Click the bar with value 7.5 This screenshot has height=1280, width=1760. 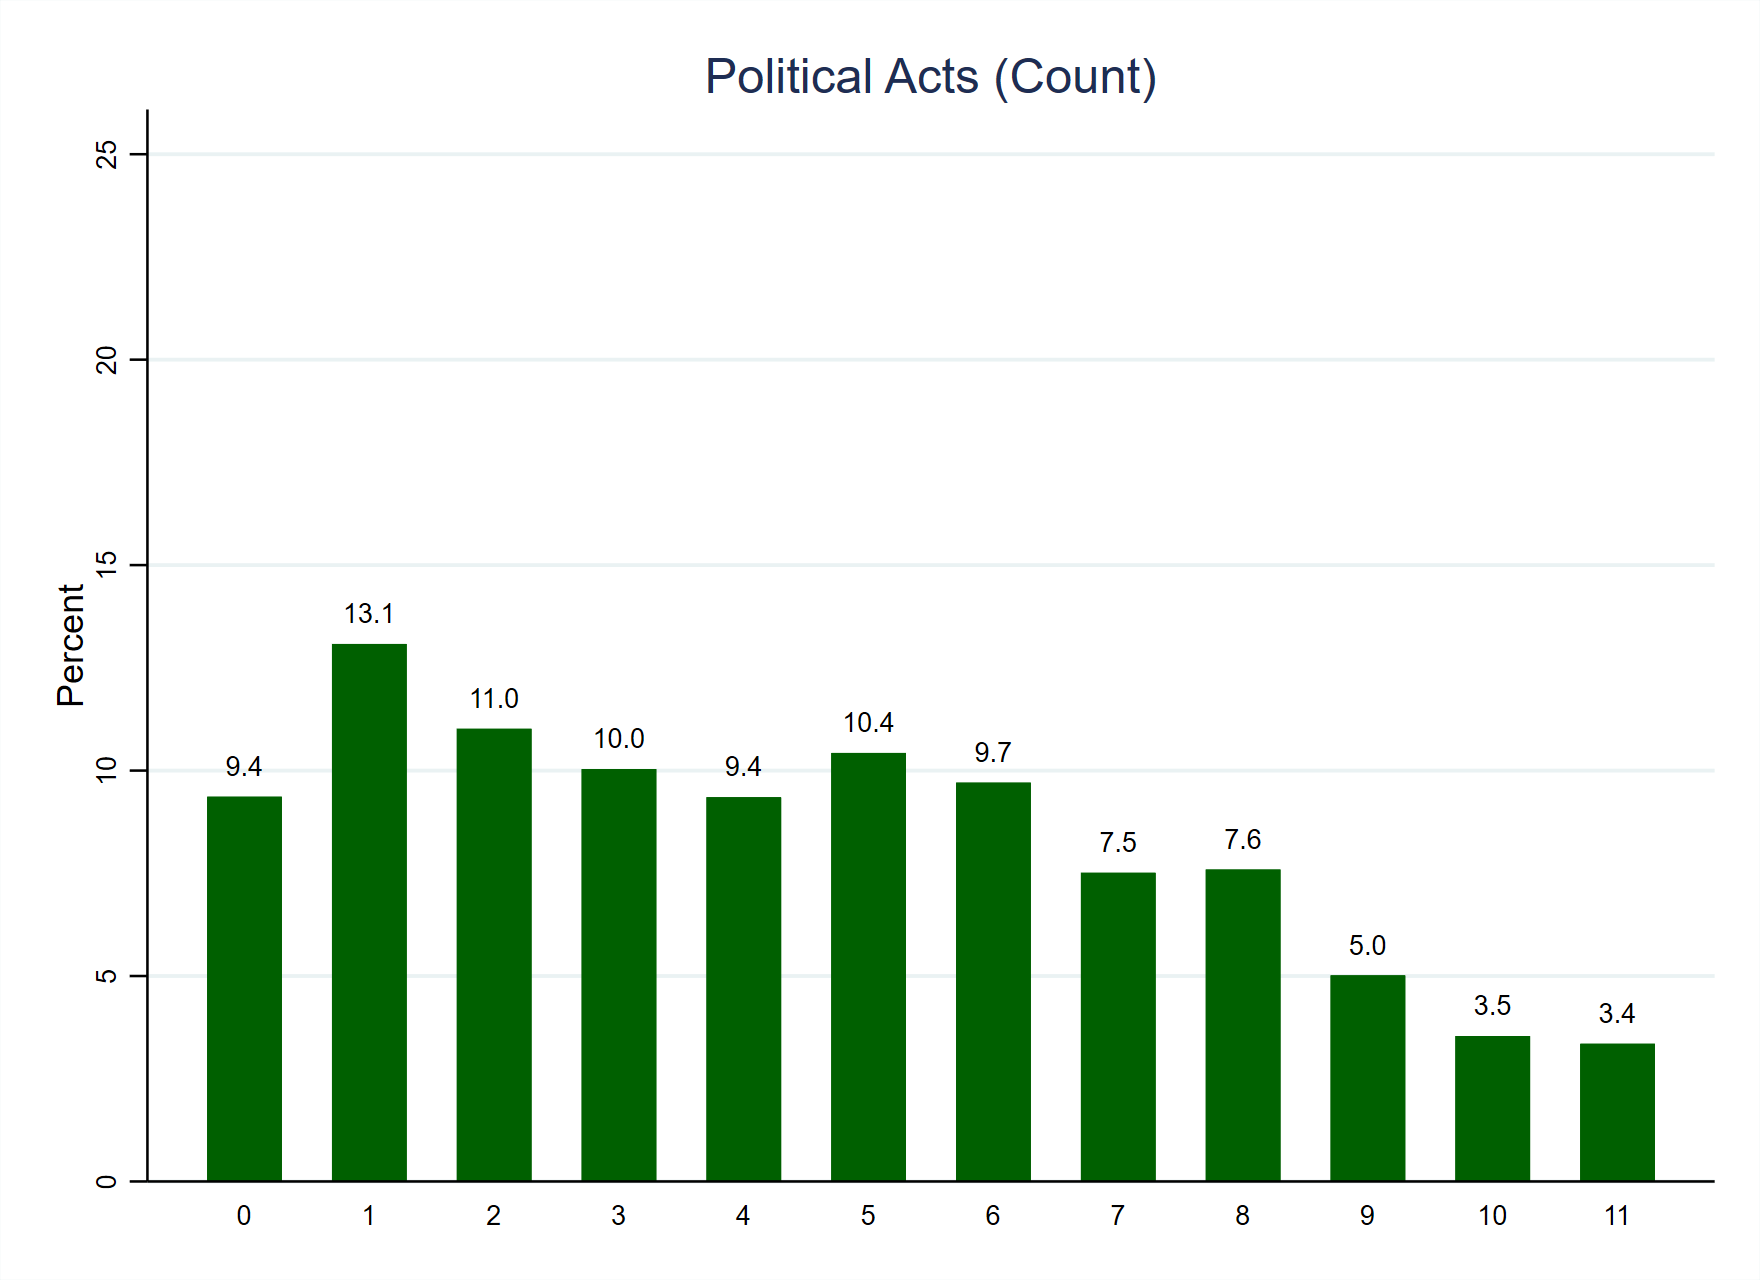pyautogui.click(x=1118, y=1026)
